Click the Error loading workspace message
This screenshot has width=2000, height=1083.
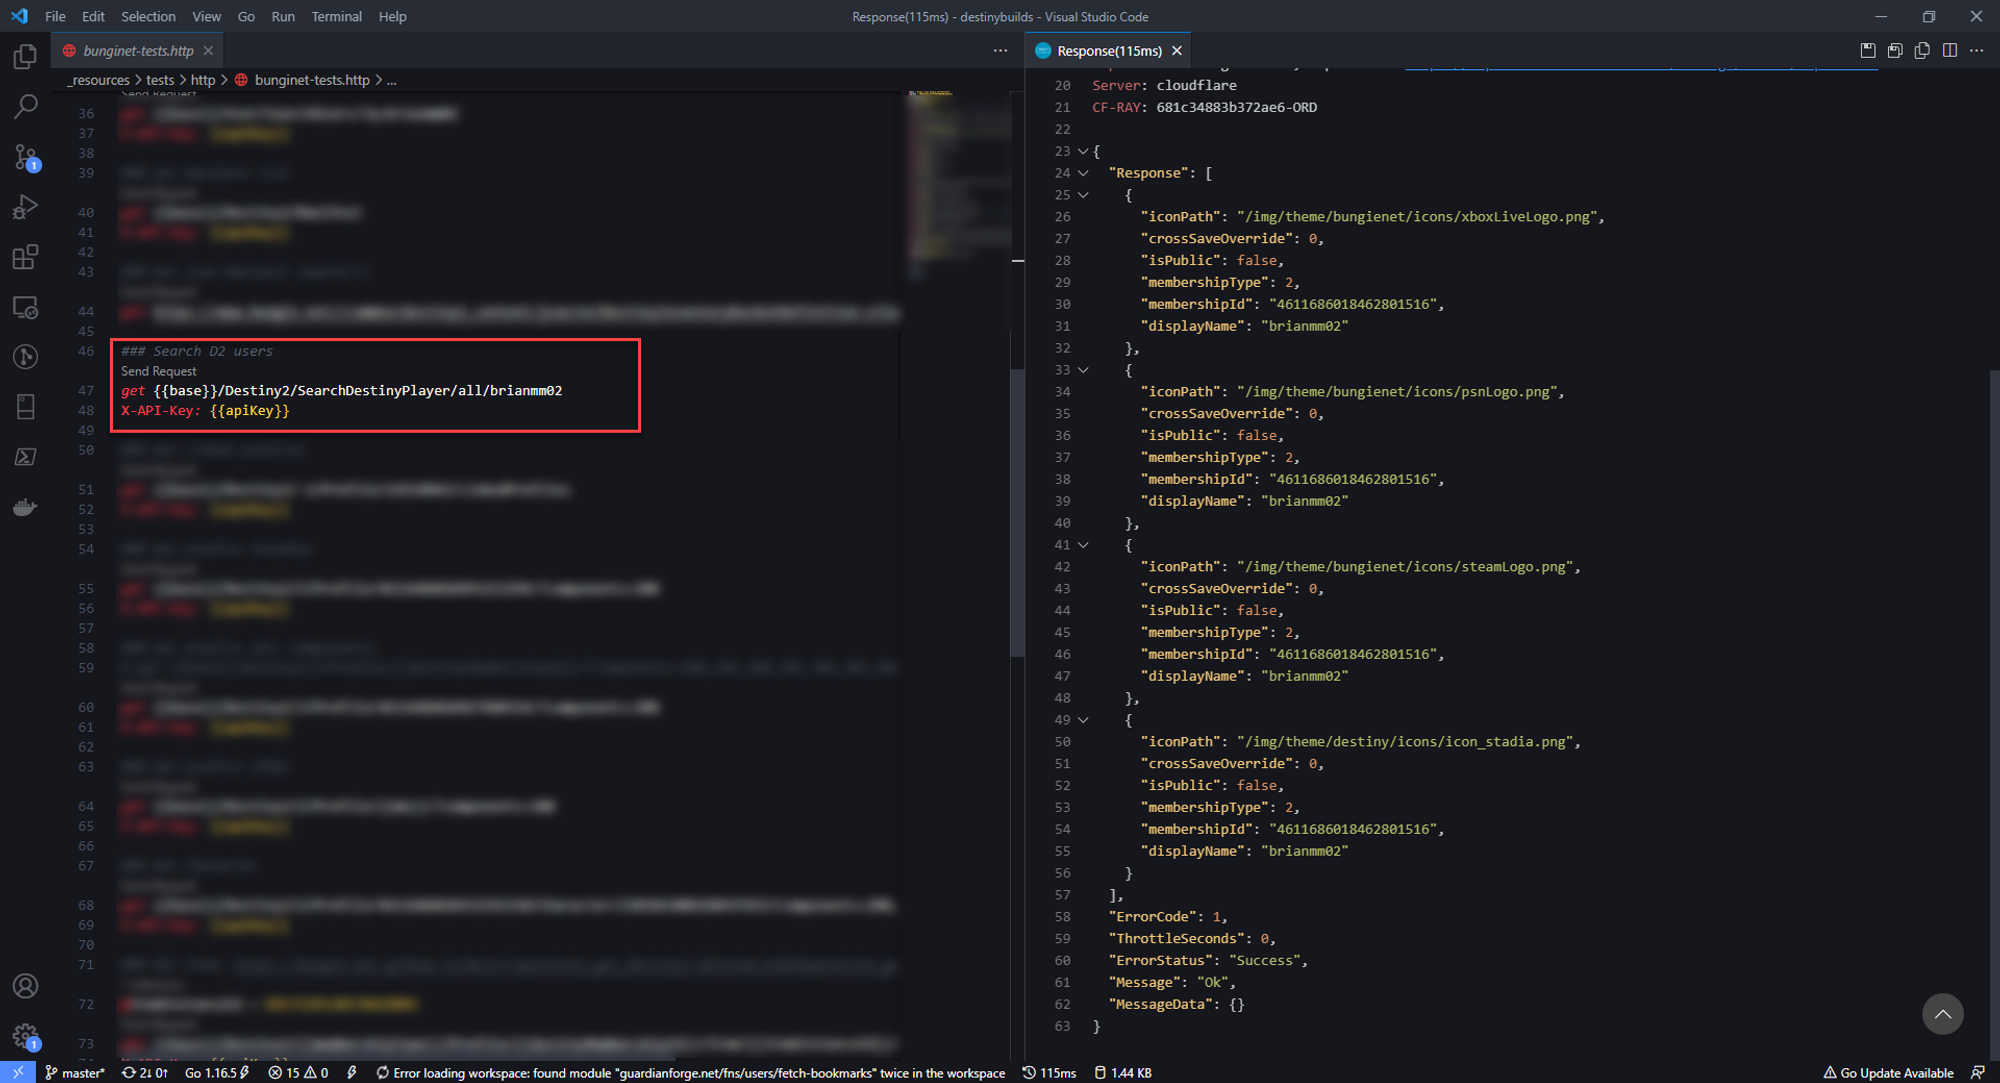click(690, 1072)
